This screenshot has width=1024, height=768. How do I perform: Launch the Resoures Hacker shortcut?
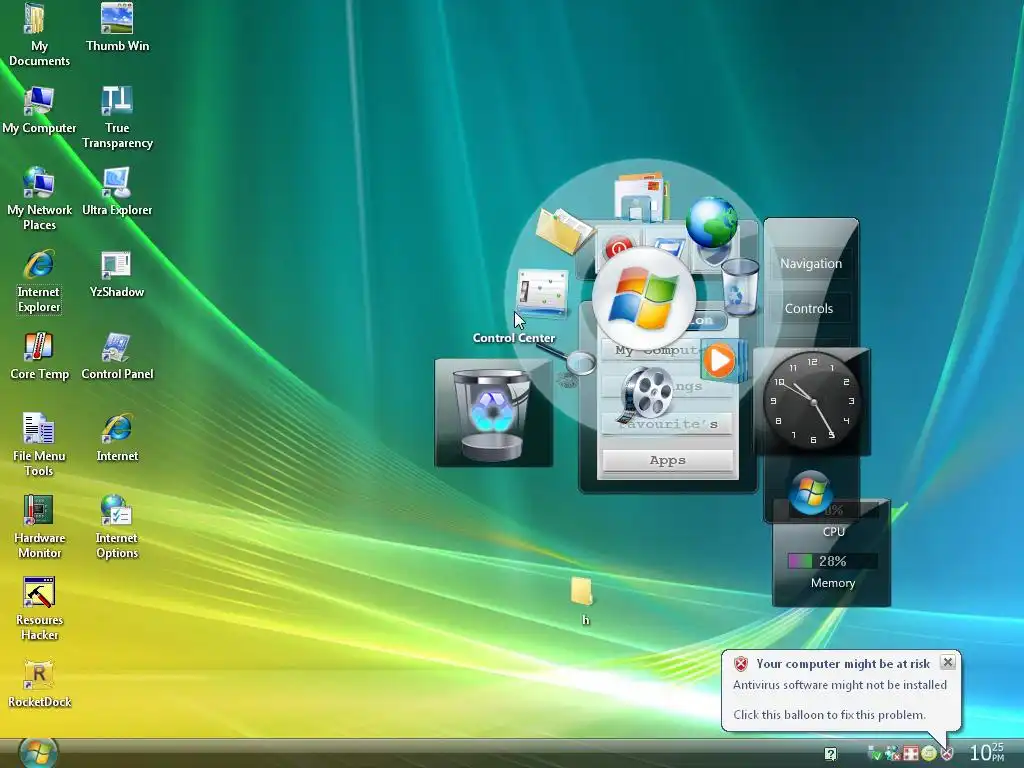(x=39, y=609)
